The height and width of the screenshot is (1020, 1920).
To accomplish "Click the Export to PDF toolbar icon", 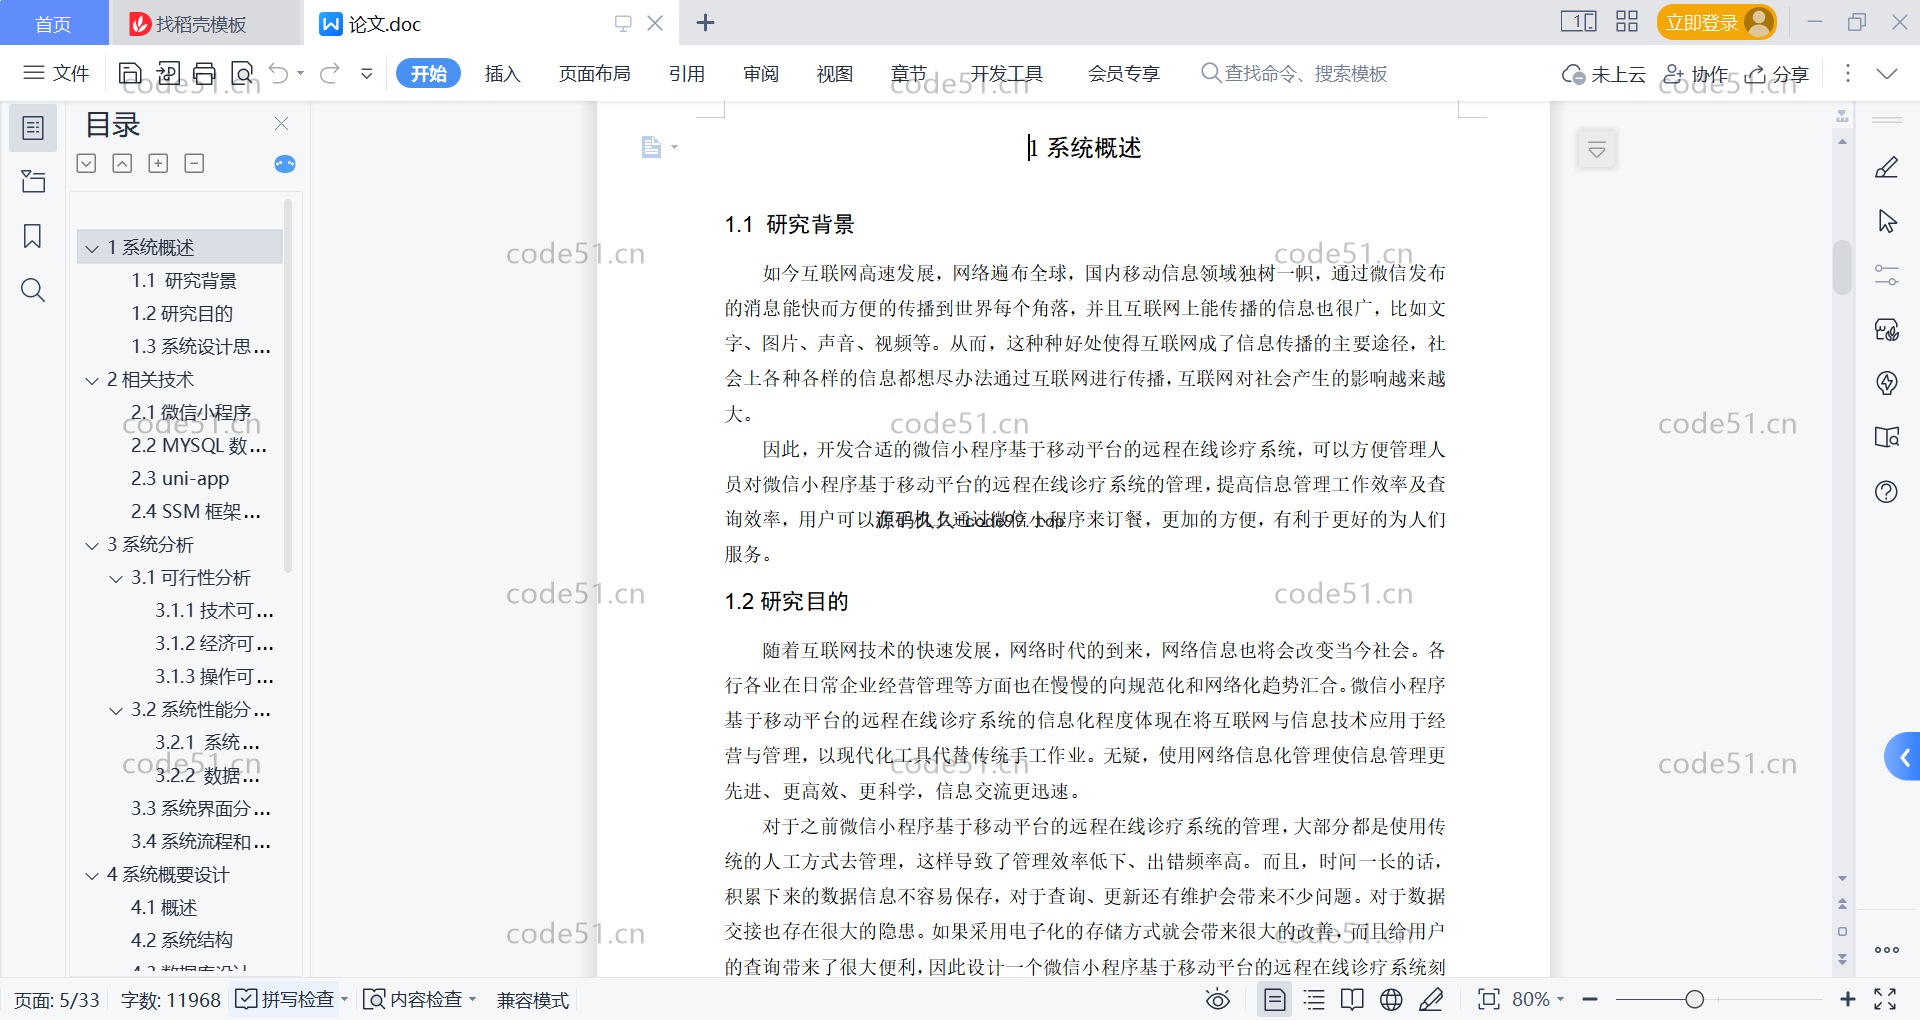I will tap(168, 73).
